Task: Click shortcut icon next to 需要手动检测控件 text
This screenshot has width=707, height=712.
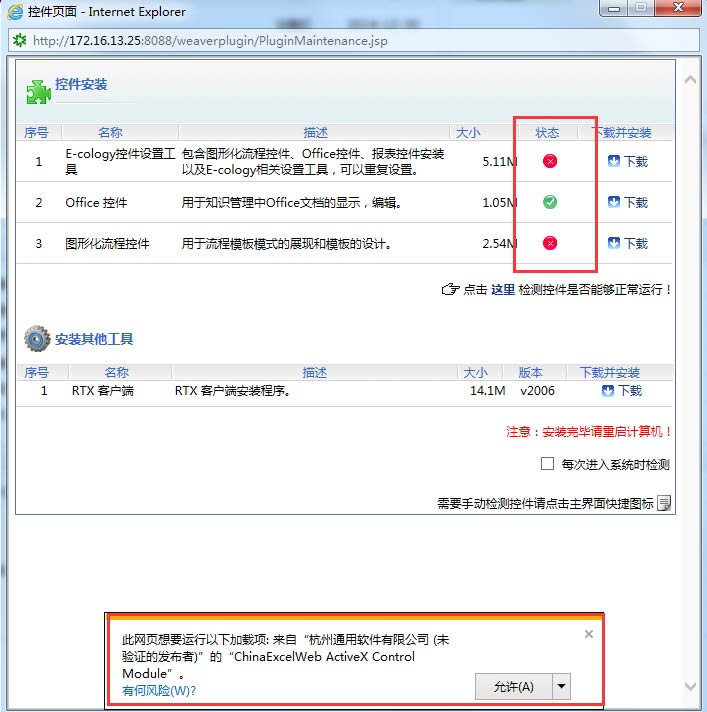Action: pos(664,503)
